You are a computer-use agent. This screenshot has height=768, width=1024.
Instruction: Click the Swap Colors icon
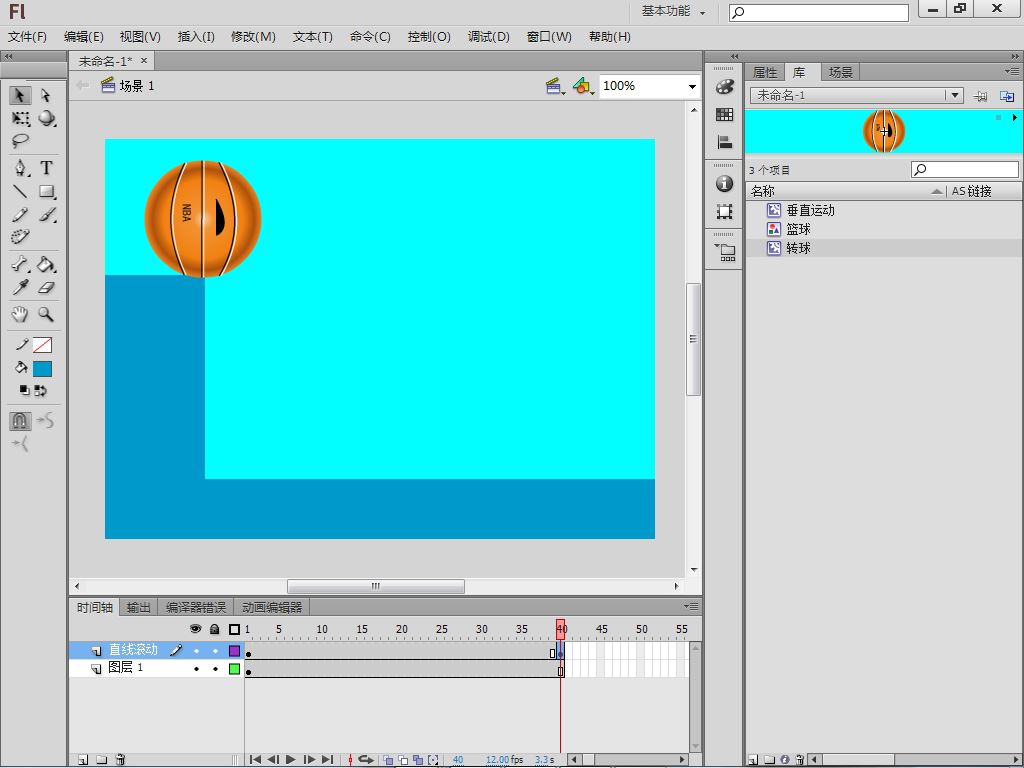[x=40, y=391]
